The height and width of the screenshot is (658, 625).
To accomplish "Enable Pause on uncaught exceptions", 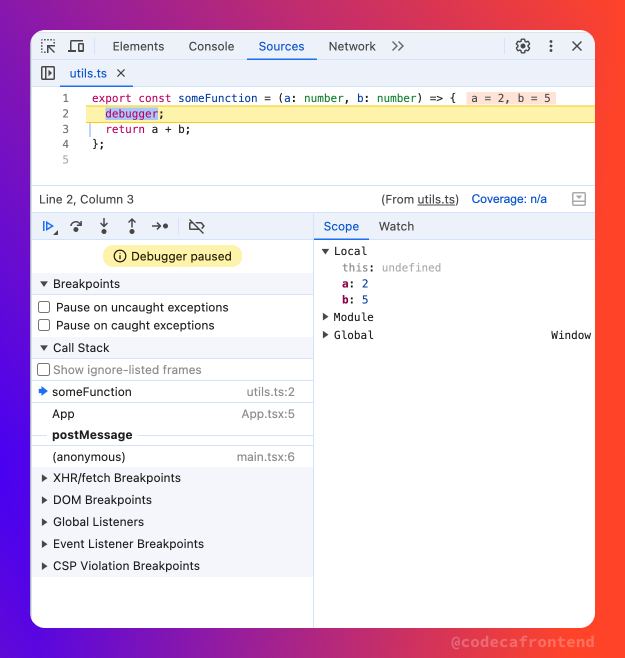I will pyautogui.click(x=44, y=307).
